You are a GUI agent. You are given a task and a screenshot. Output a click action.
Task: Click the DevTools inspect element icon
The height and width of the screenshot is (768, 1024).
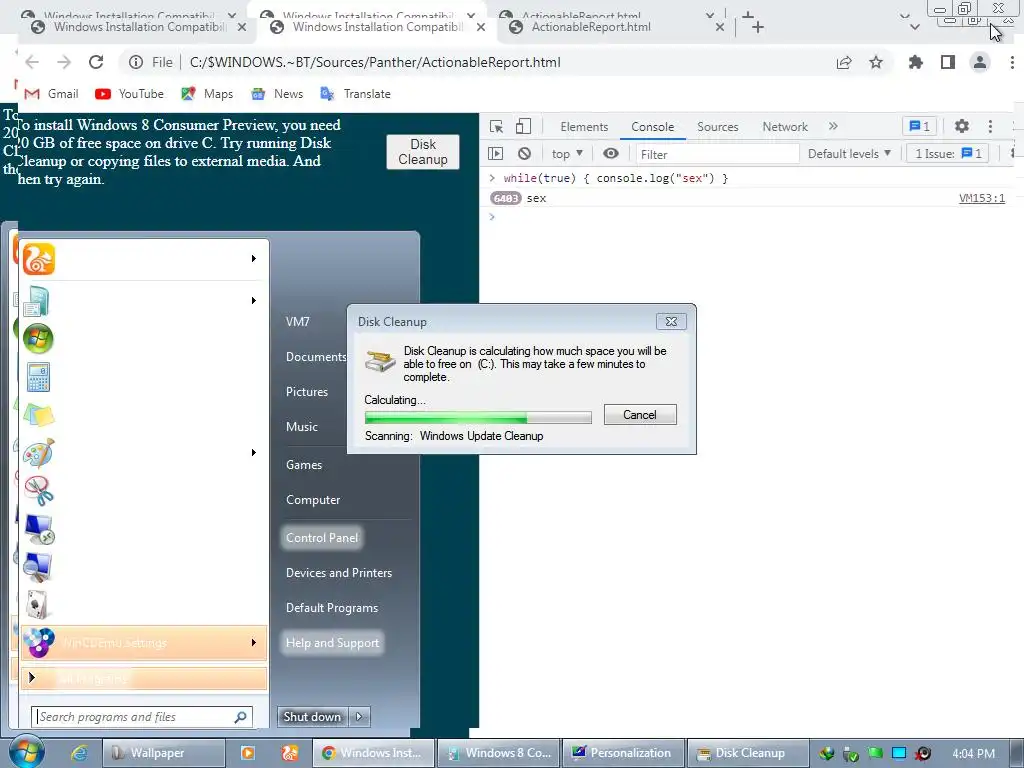496,127
